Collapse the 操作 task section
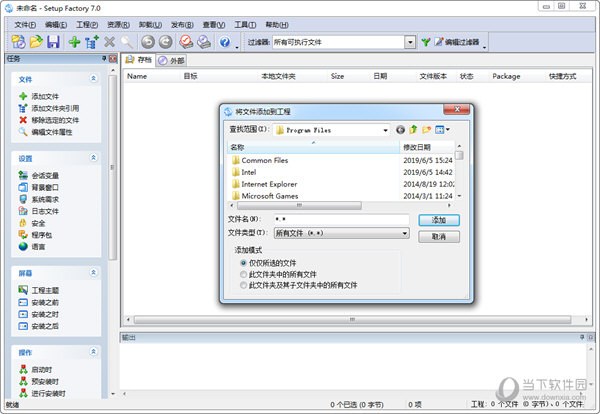 93,351
